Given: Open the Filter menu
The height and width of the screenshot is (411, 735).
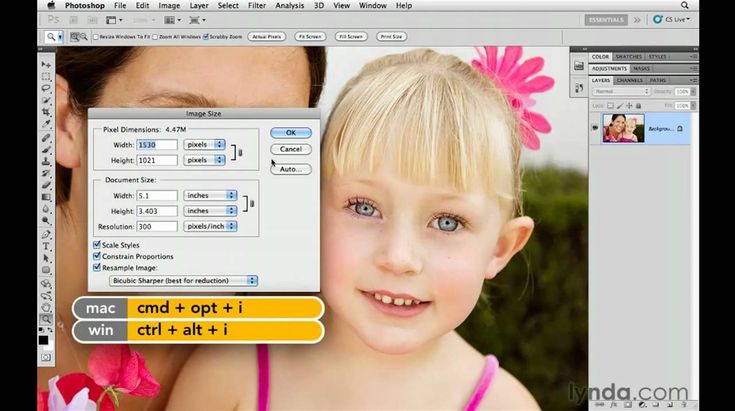Looking at the screenshot, I should pos(257,5).
